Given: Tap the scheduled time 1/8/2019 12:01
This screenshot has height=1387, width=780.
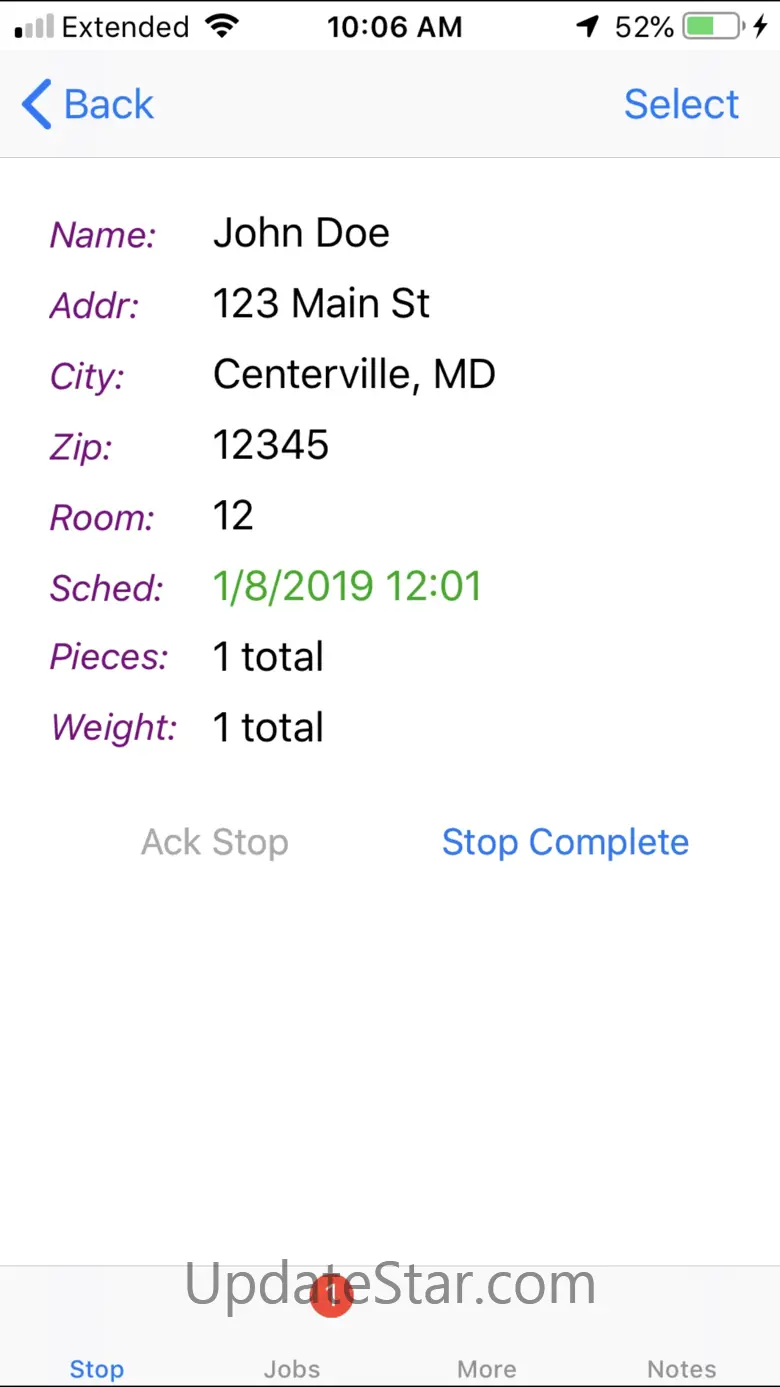Looking at the screenshot, I should click(347, 586).
